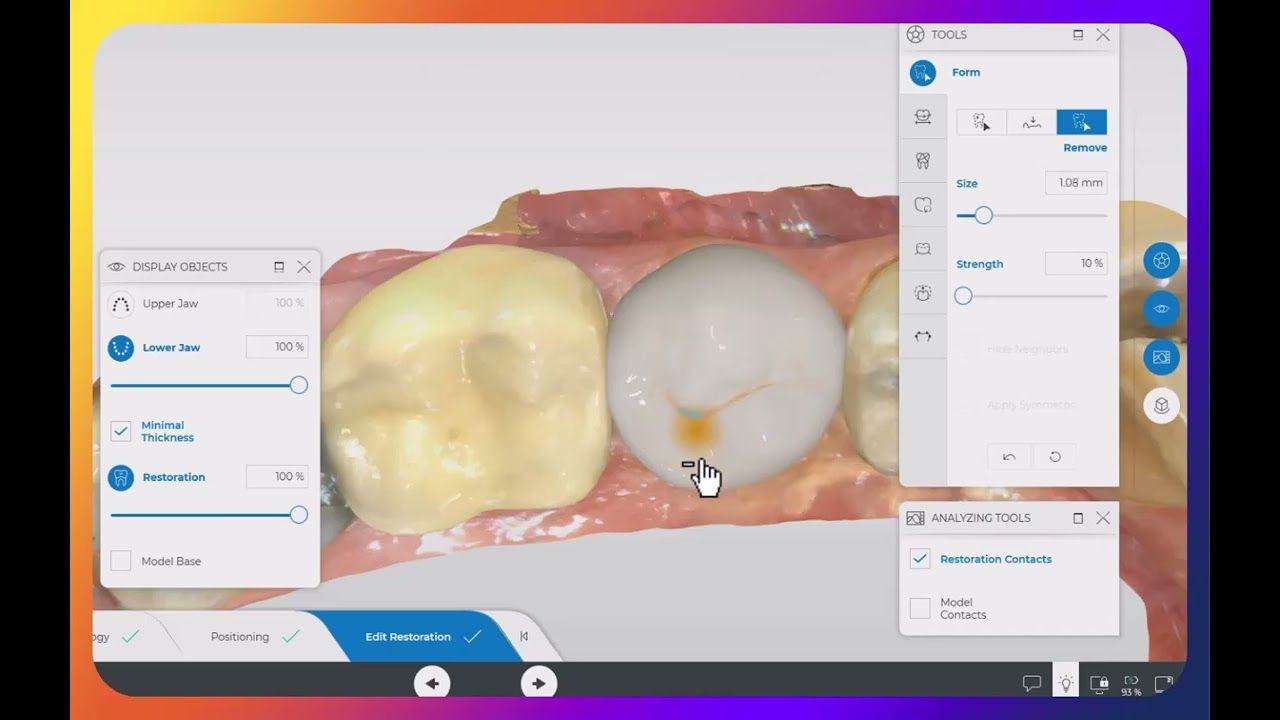This screenshot has width=1280, height=720.
Task: Open the chat bubble icon
Action: point(1031,684)
